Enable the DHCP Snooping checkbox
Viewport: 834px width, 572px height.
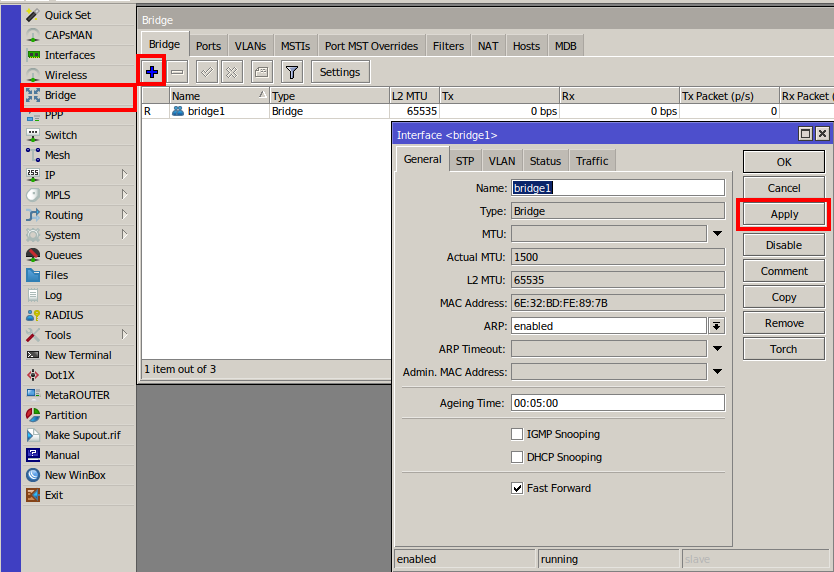point(517,457)
